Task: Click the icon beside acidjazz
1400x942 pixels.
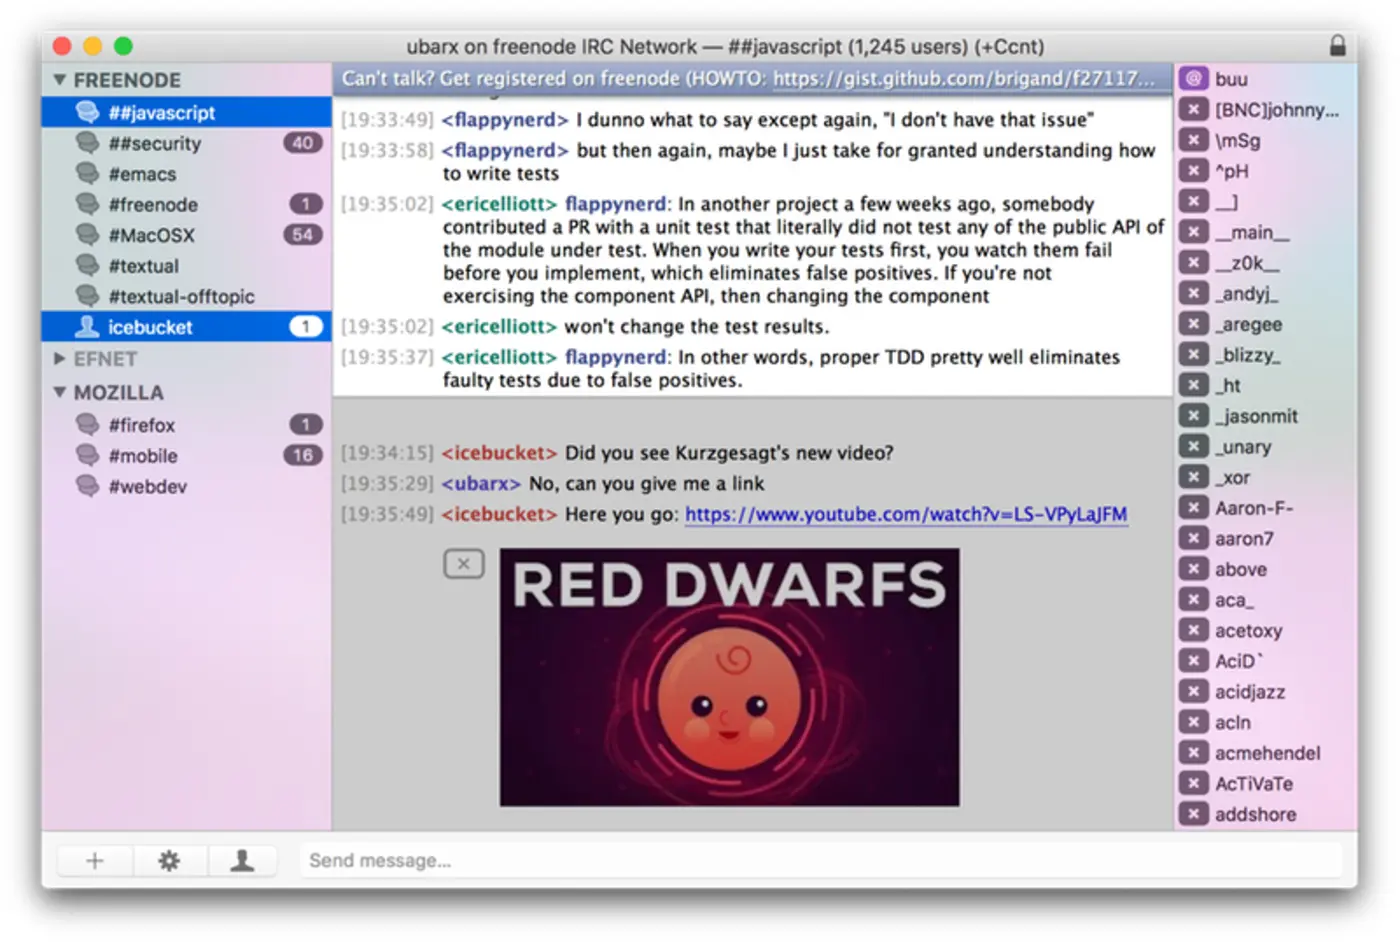Action: click(x=1193, y=692)
